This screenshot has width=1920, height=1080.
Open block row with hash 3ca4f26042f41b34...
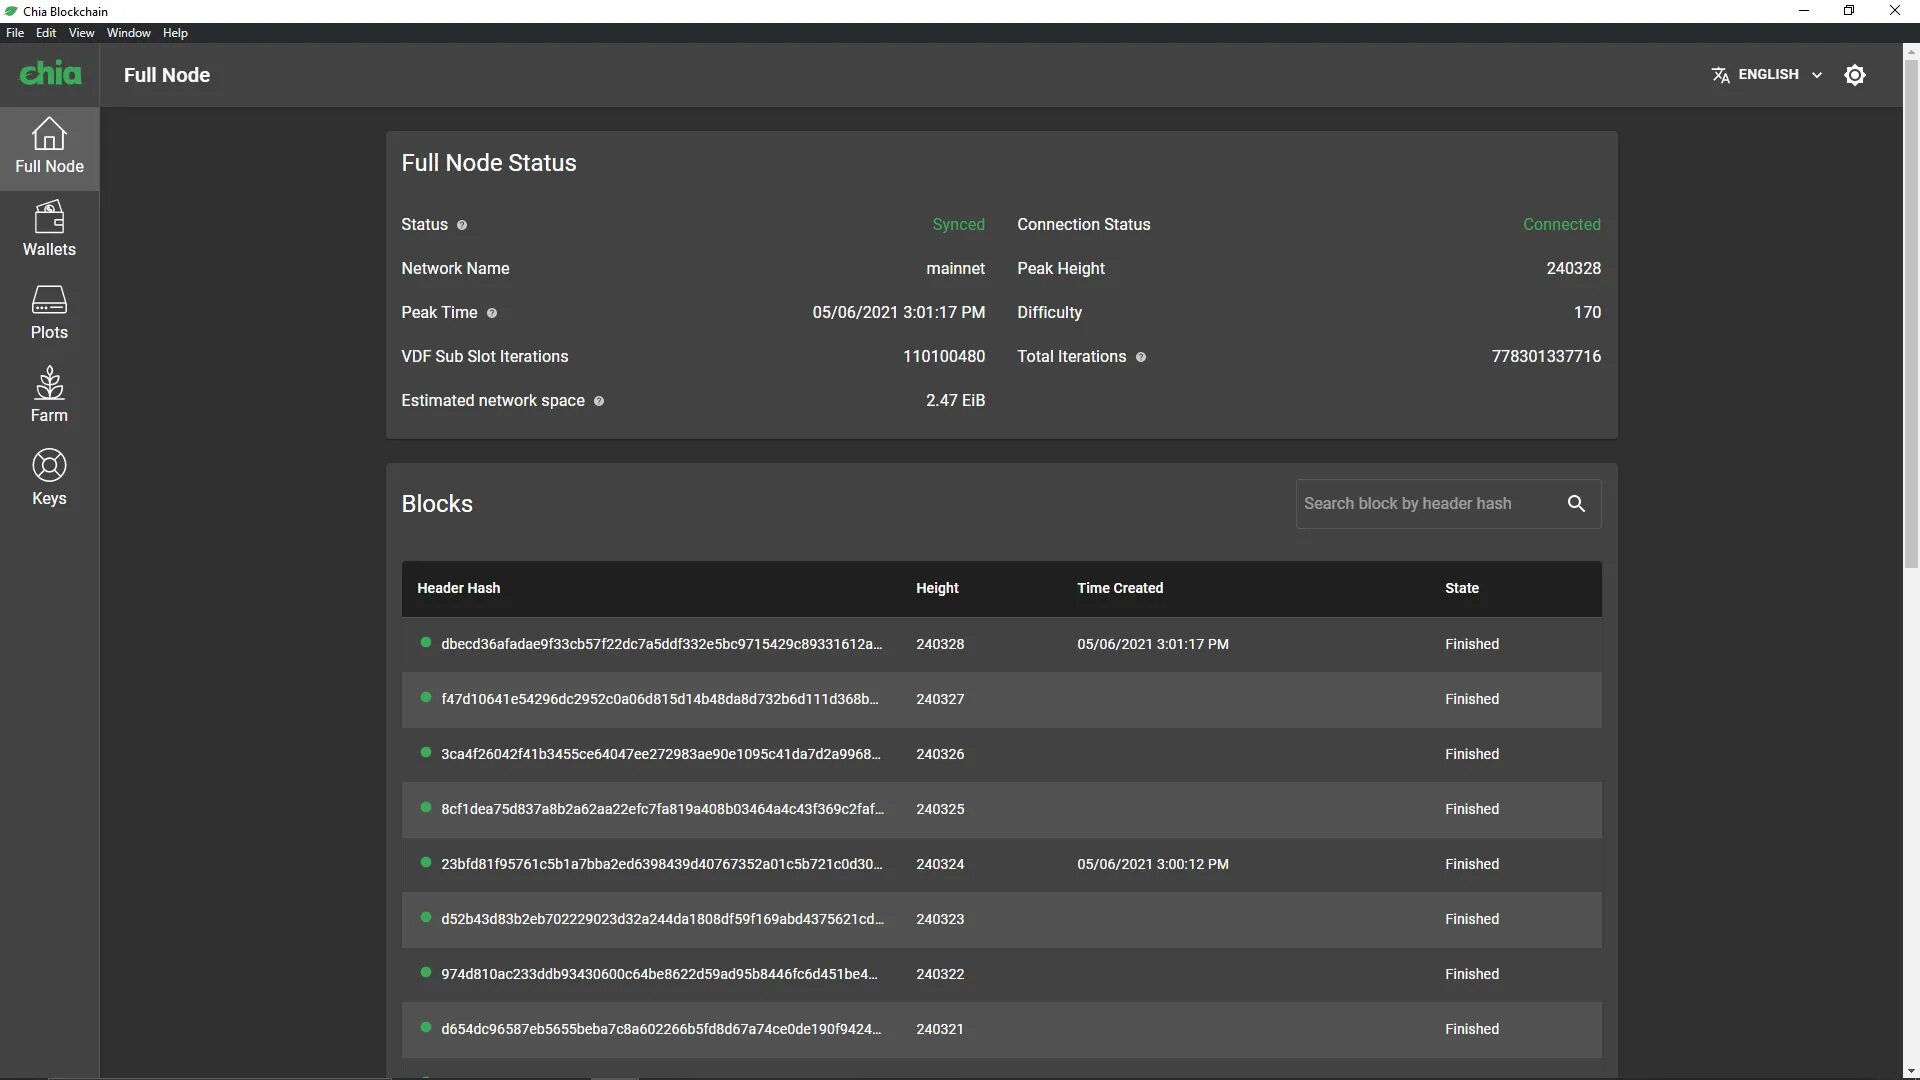1001,754
